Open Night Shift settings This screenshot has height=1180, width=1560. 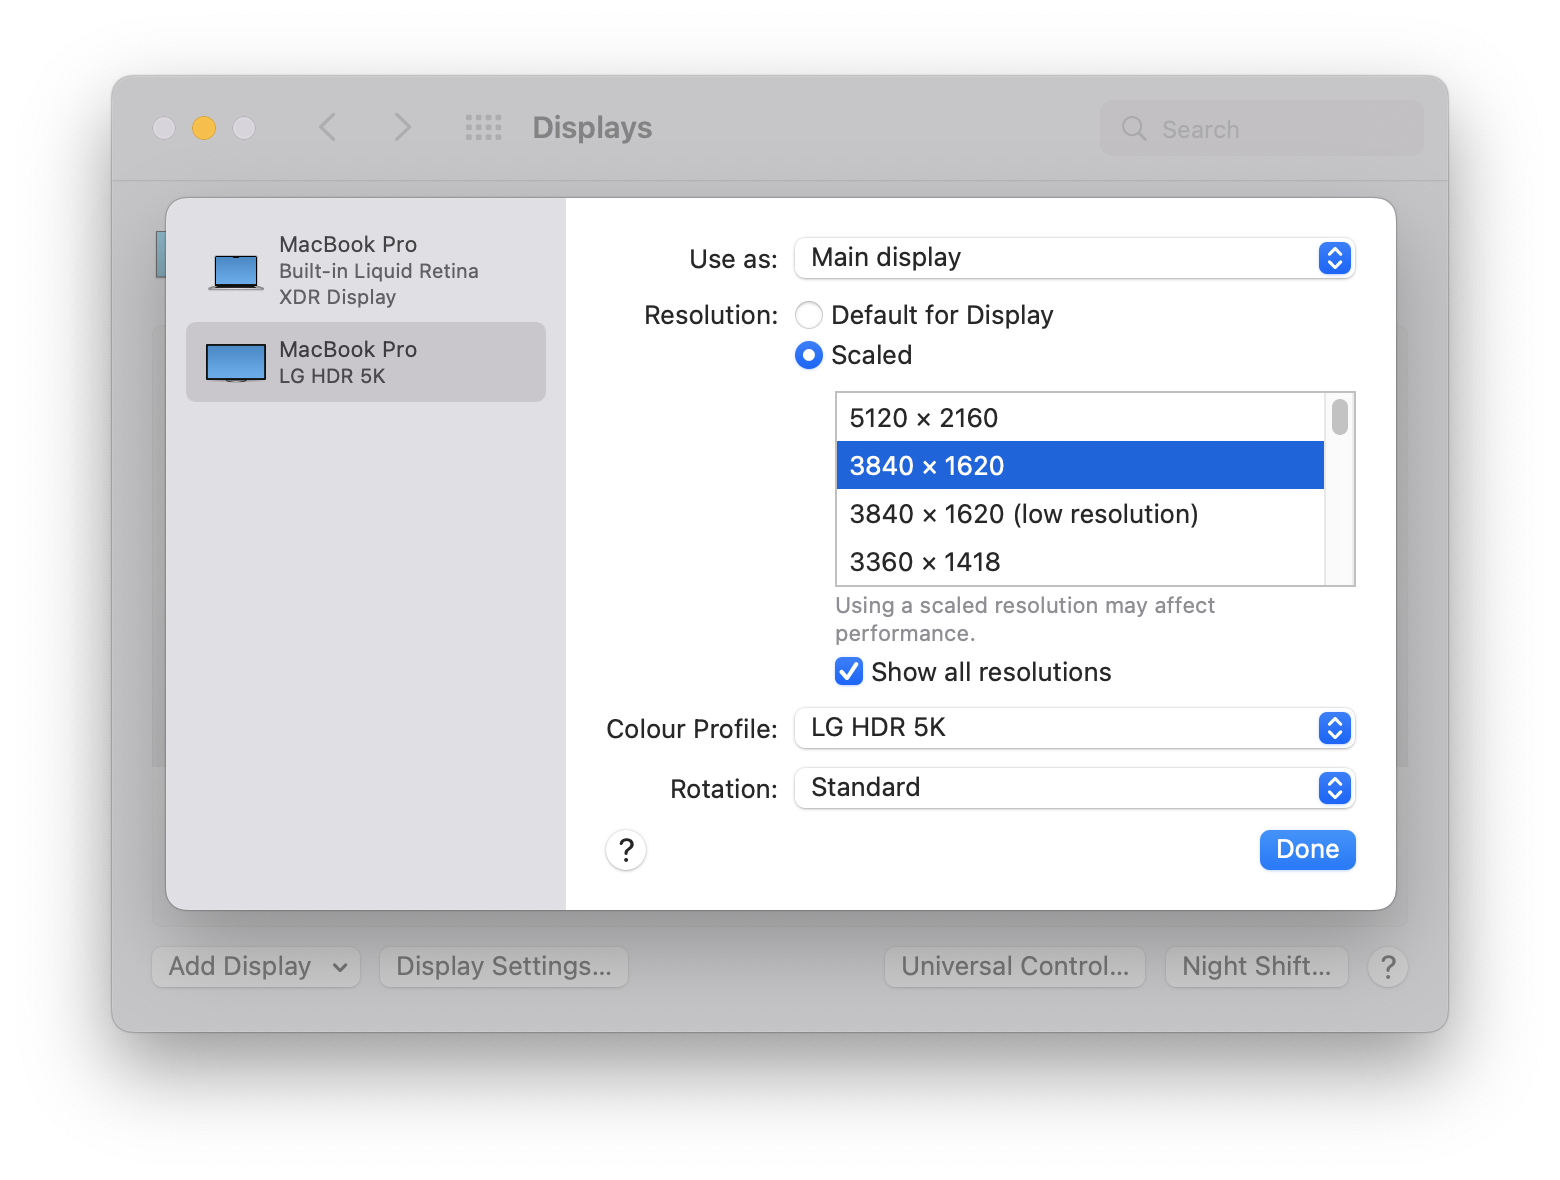[x=1257, y=967]
